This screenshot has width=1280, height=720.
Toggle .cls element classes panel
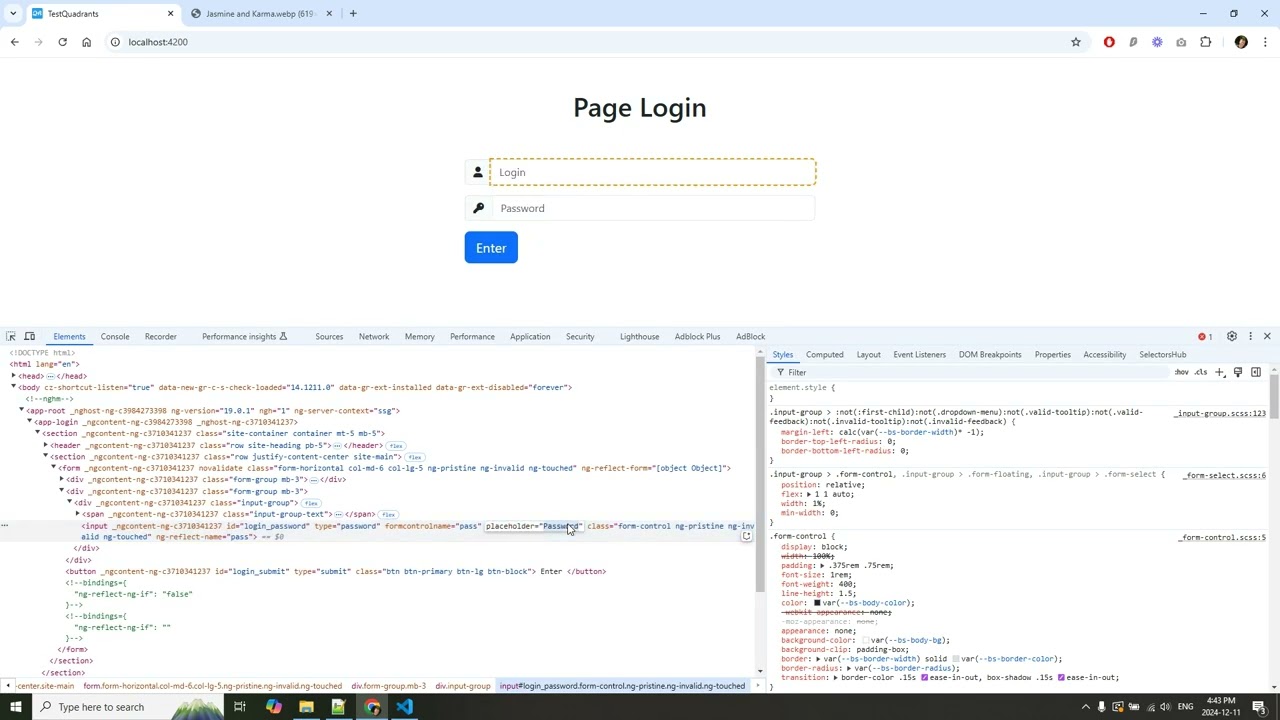click(1201, 372)
